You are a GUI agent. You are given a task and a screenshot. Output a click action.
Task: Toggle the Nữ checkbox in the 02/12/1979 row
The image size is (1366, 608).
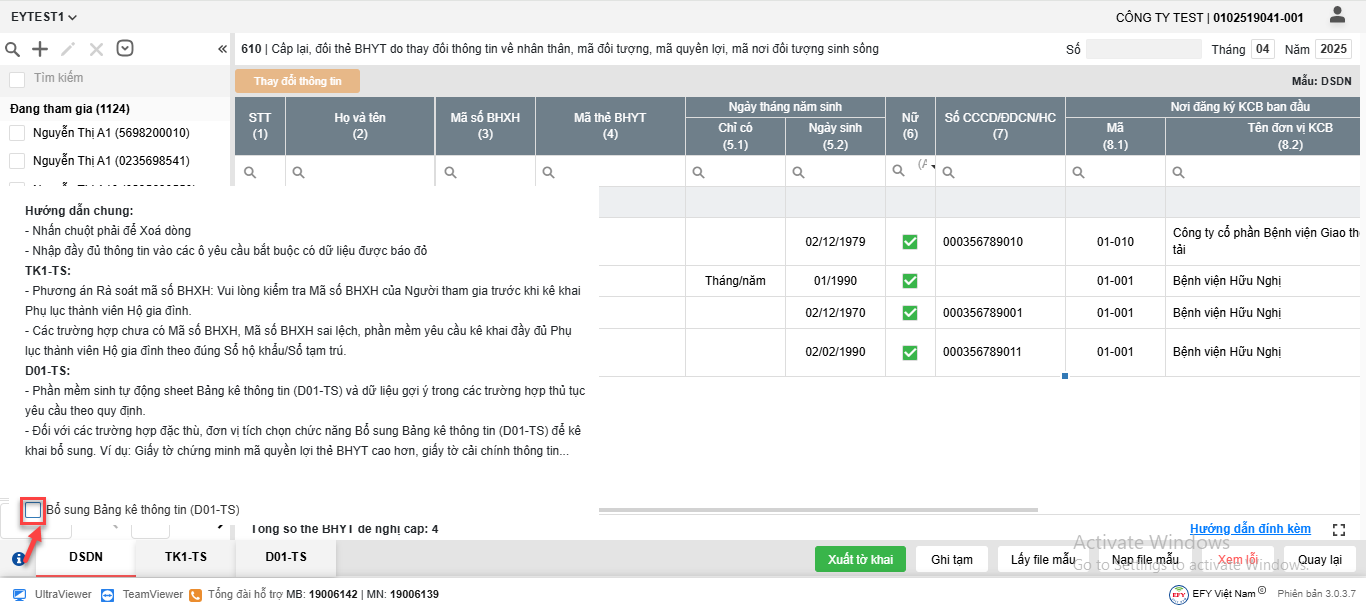point(910,242)
